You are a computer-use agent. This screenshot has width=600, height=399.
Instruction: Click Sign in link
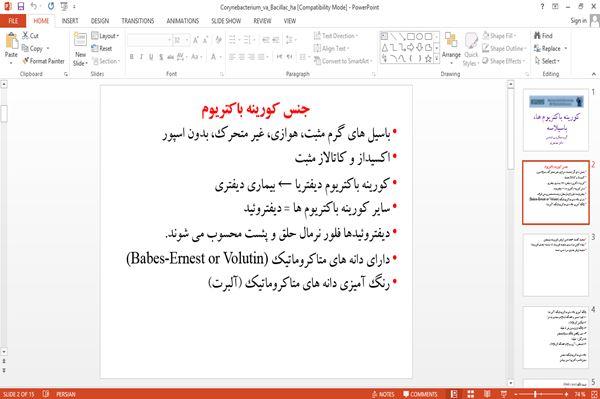point(578,21)
